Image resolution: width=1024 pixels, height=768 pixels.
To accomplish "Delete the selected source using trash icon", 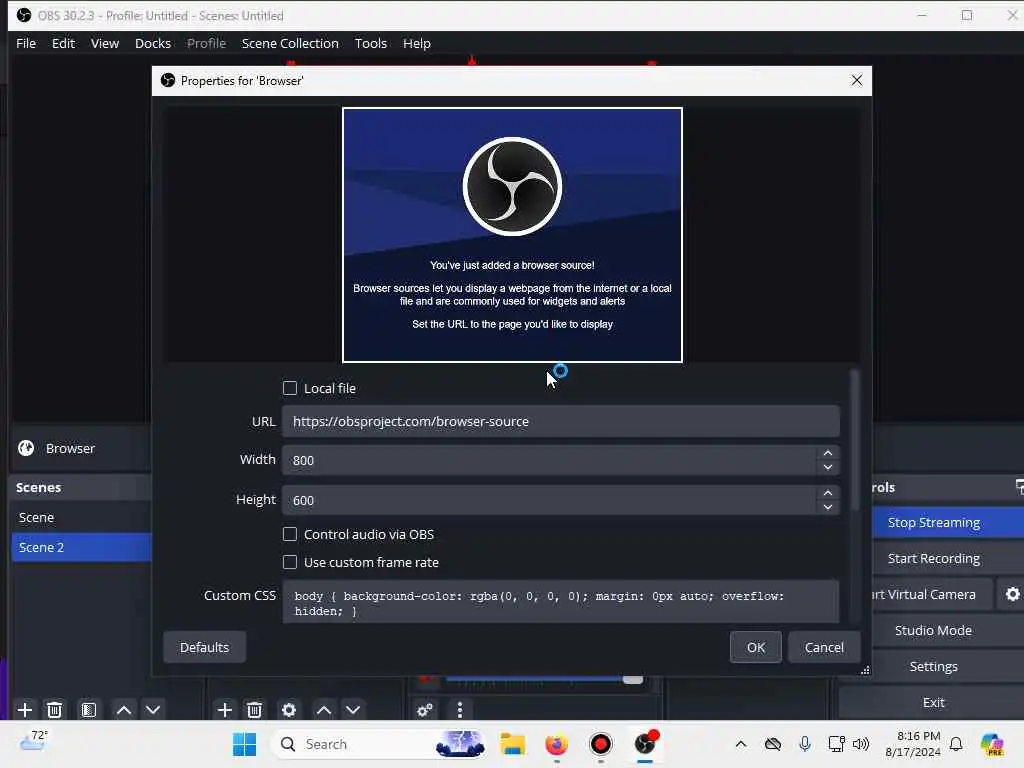I will tap(254, 710).
